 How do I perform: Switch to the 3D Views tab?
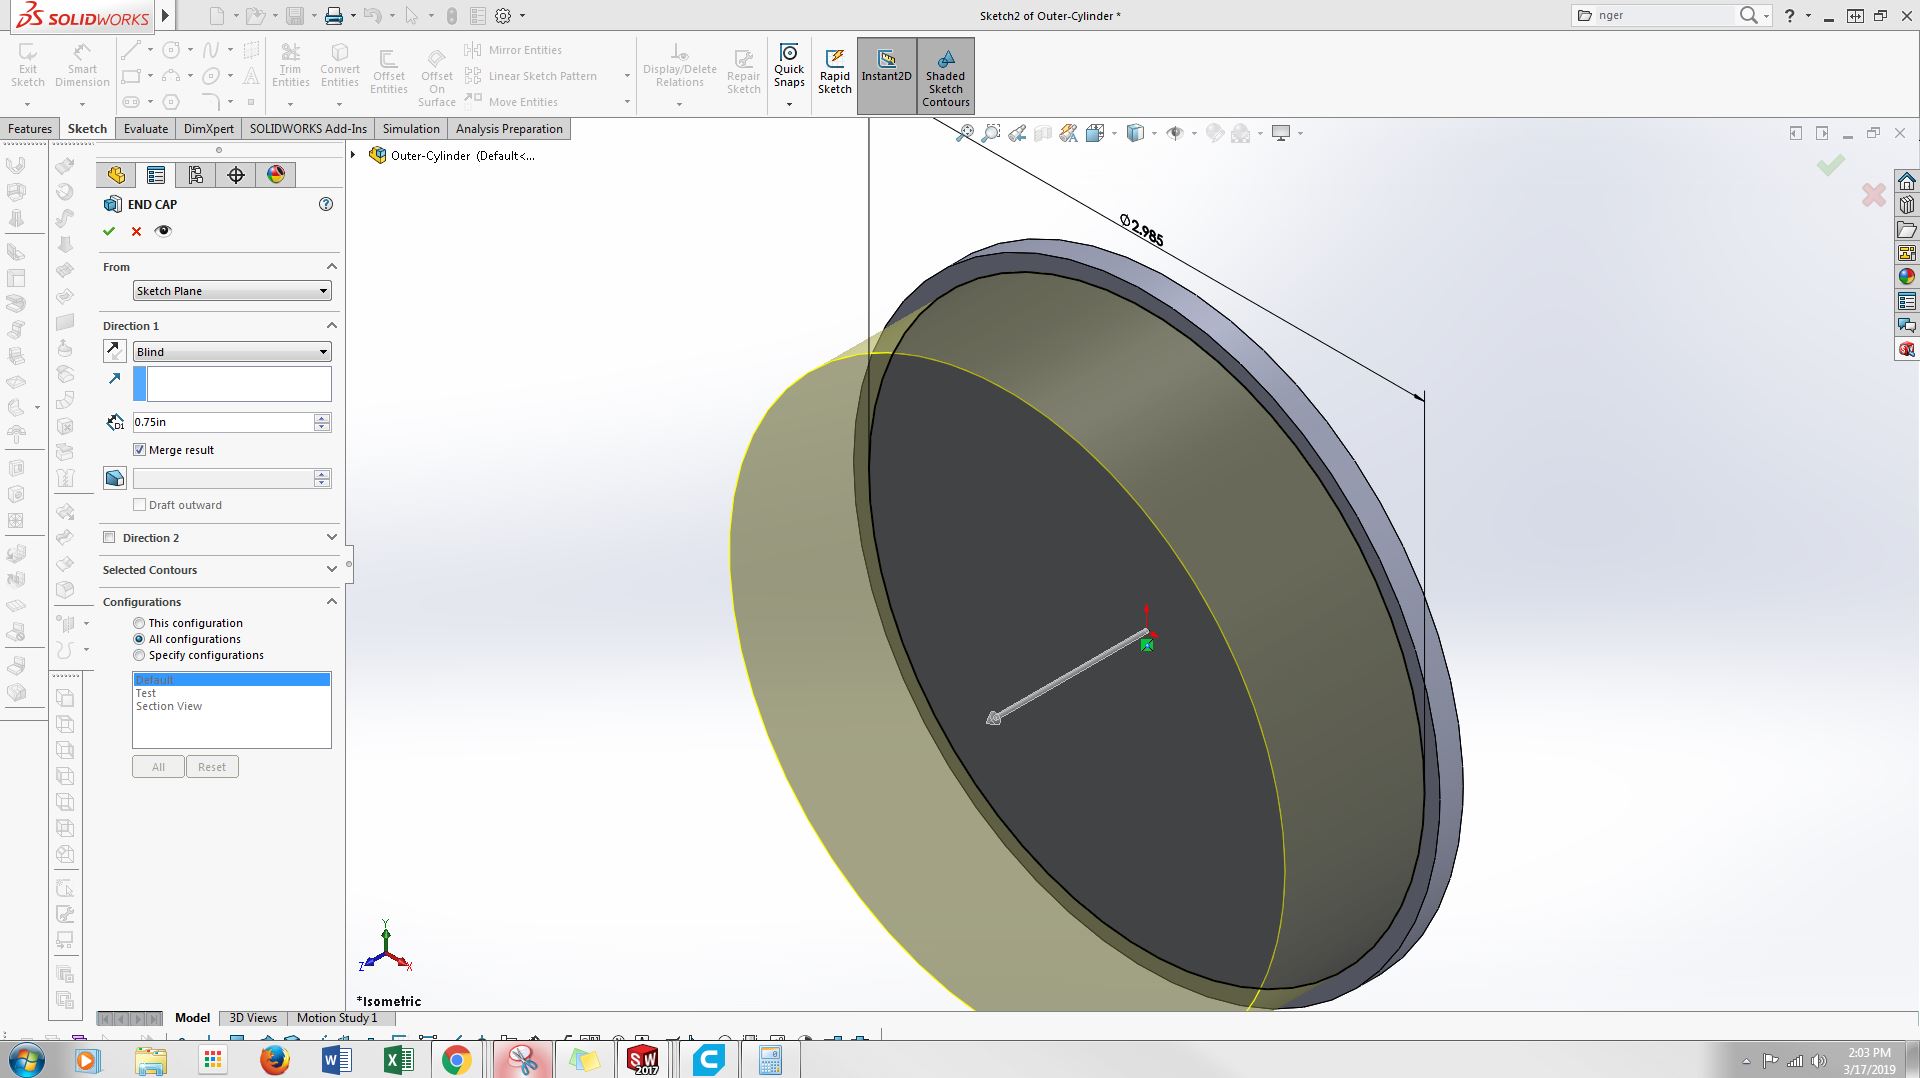click(253, 1018)
